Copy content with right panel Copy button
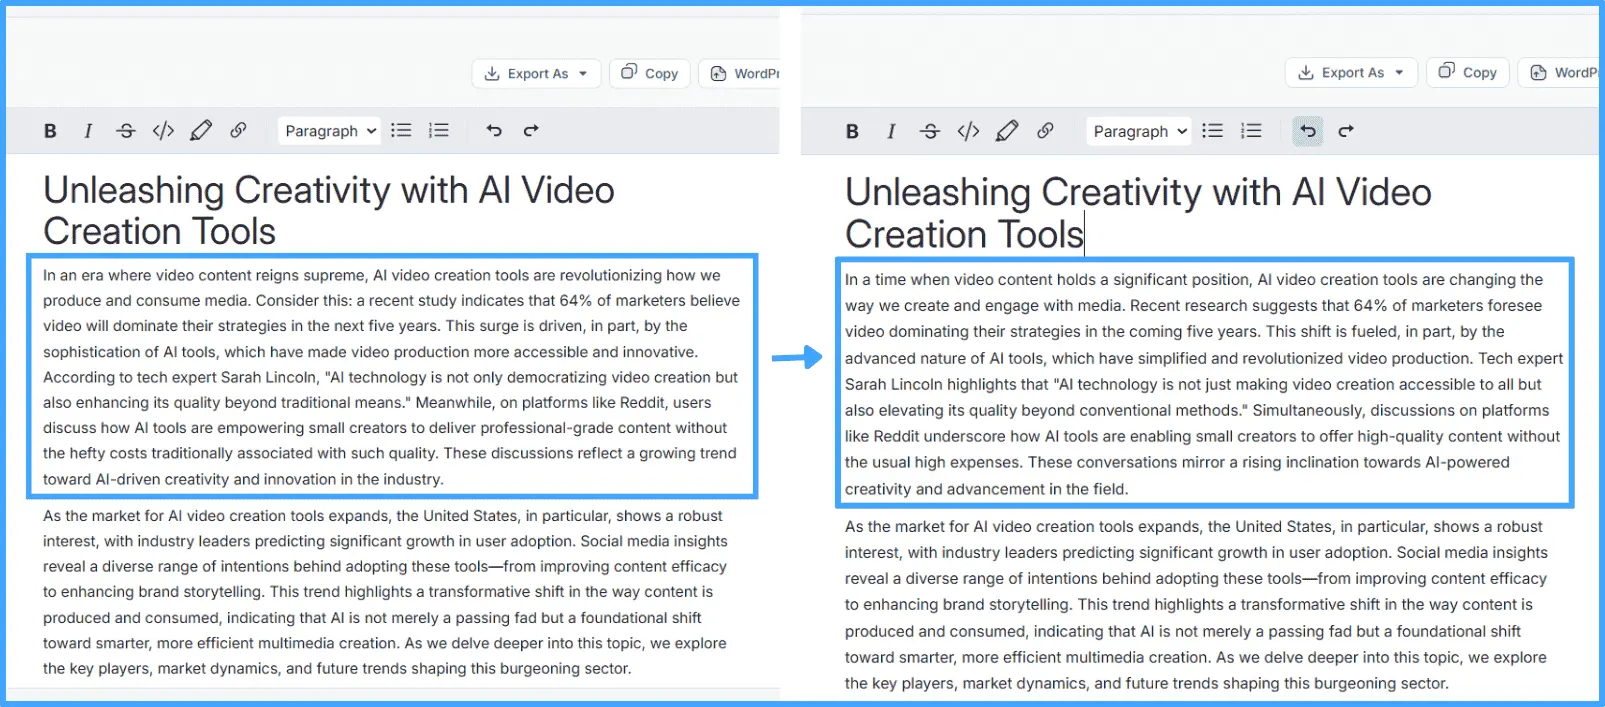 [x=1468, y=72]
